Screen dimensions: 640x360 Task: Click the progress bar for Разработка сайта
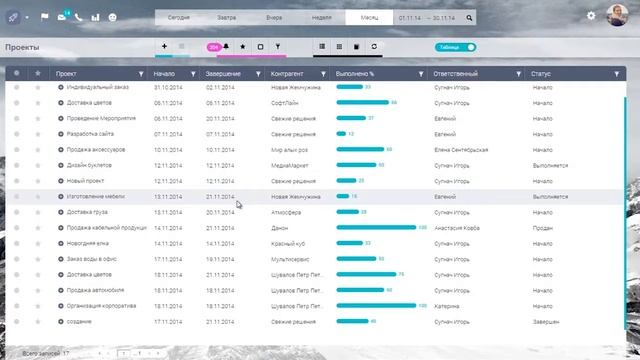[x=341, y=133]
